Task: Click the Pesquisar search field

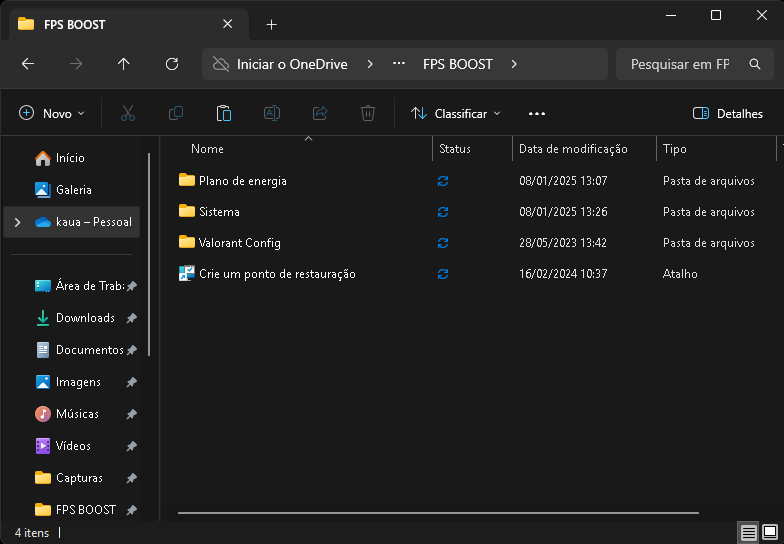Action: pos(680,64)
